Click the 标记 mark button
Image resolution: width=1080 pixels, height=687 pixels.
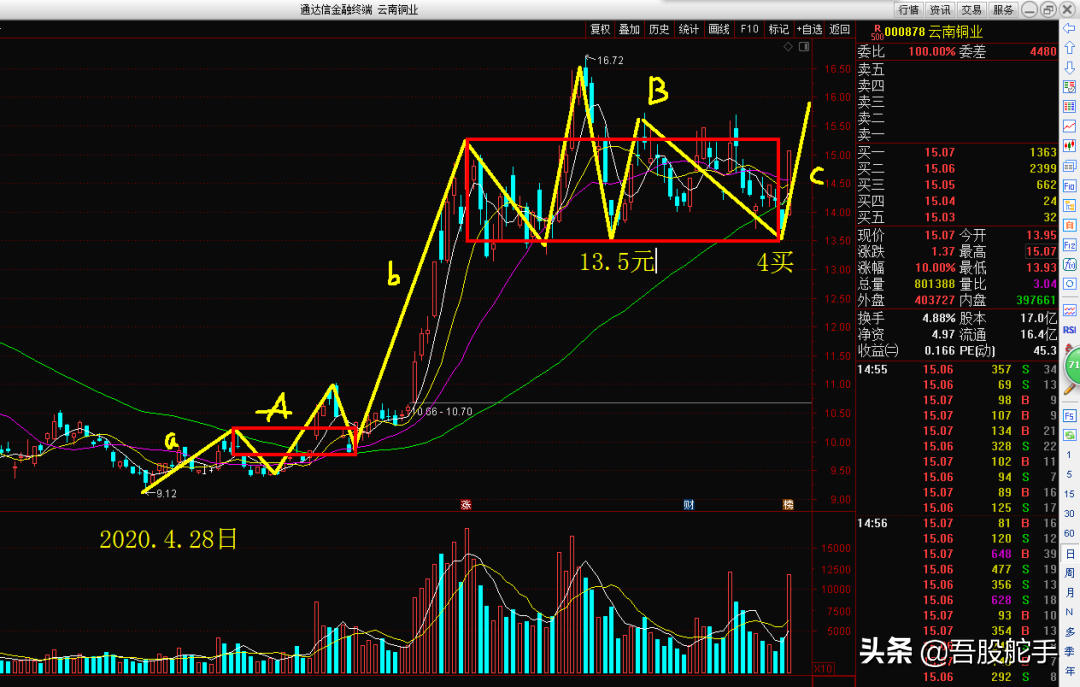(x=779, y=30)
